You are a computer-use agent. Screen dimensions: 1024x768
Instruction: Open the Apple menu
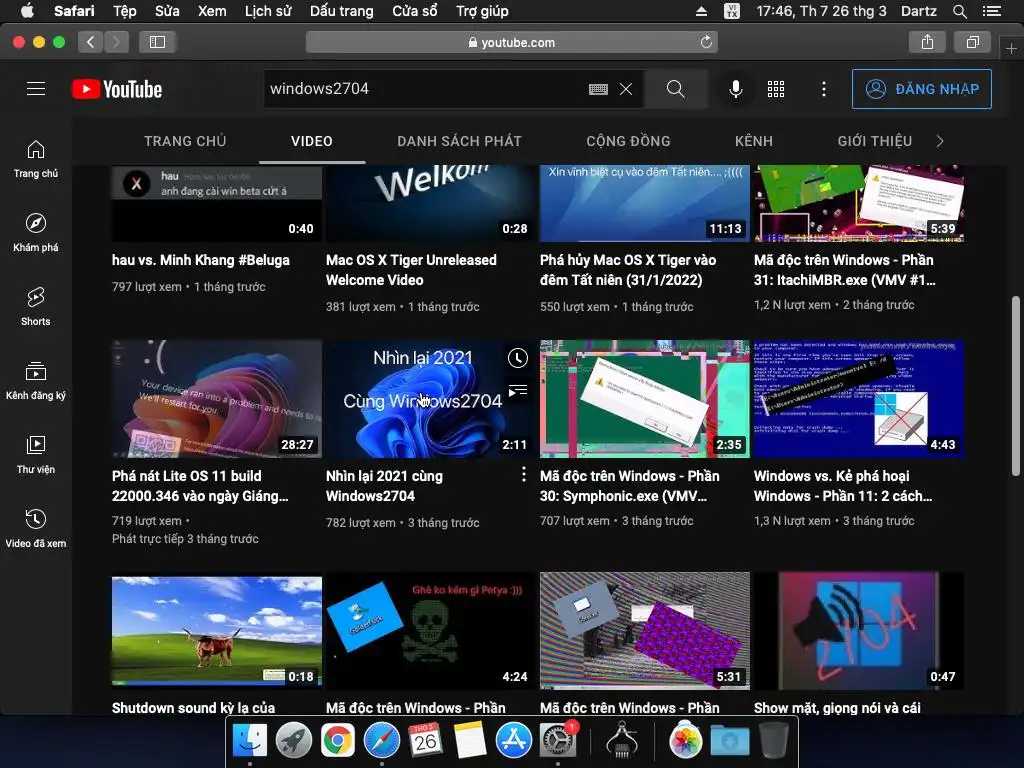[27, 11]
